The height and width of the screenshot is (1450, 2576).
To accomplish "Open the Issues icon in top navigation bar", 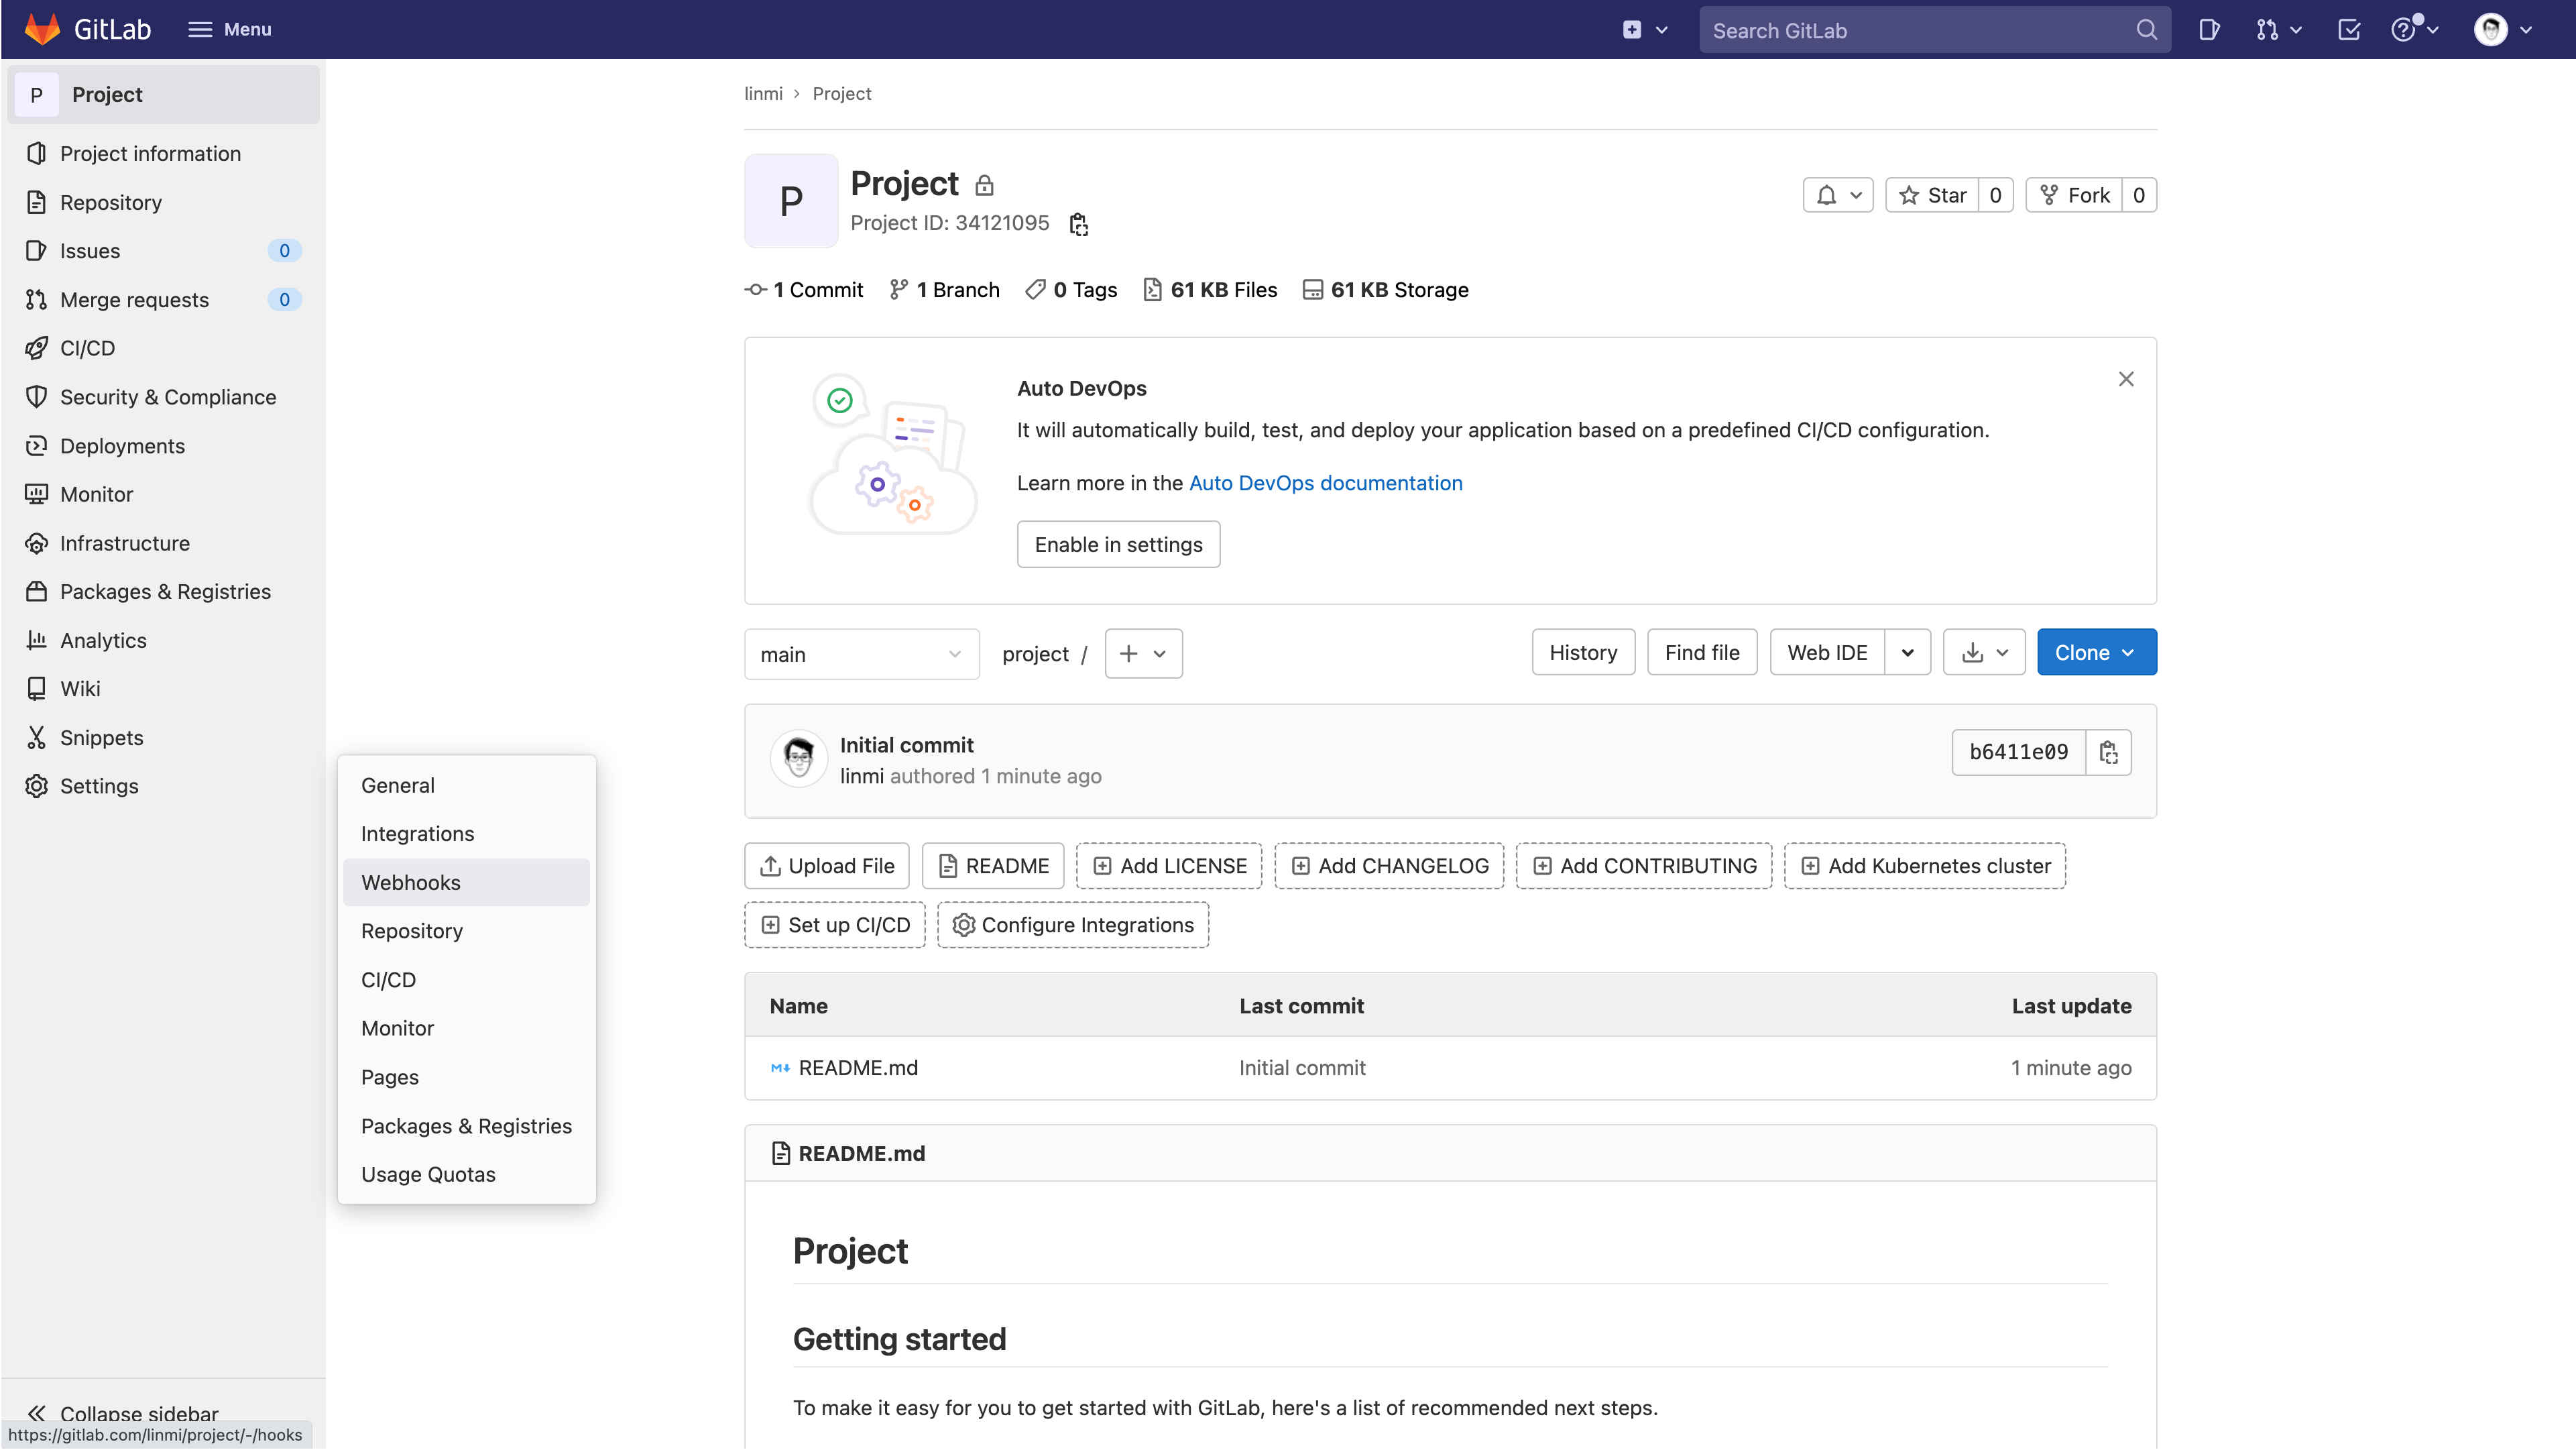I will click(2209, 30).
